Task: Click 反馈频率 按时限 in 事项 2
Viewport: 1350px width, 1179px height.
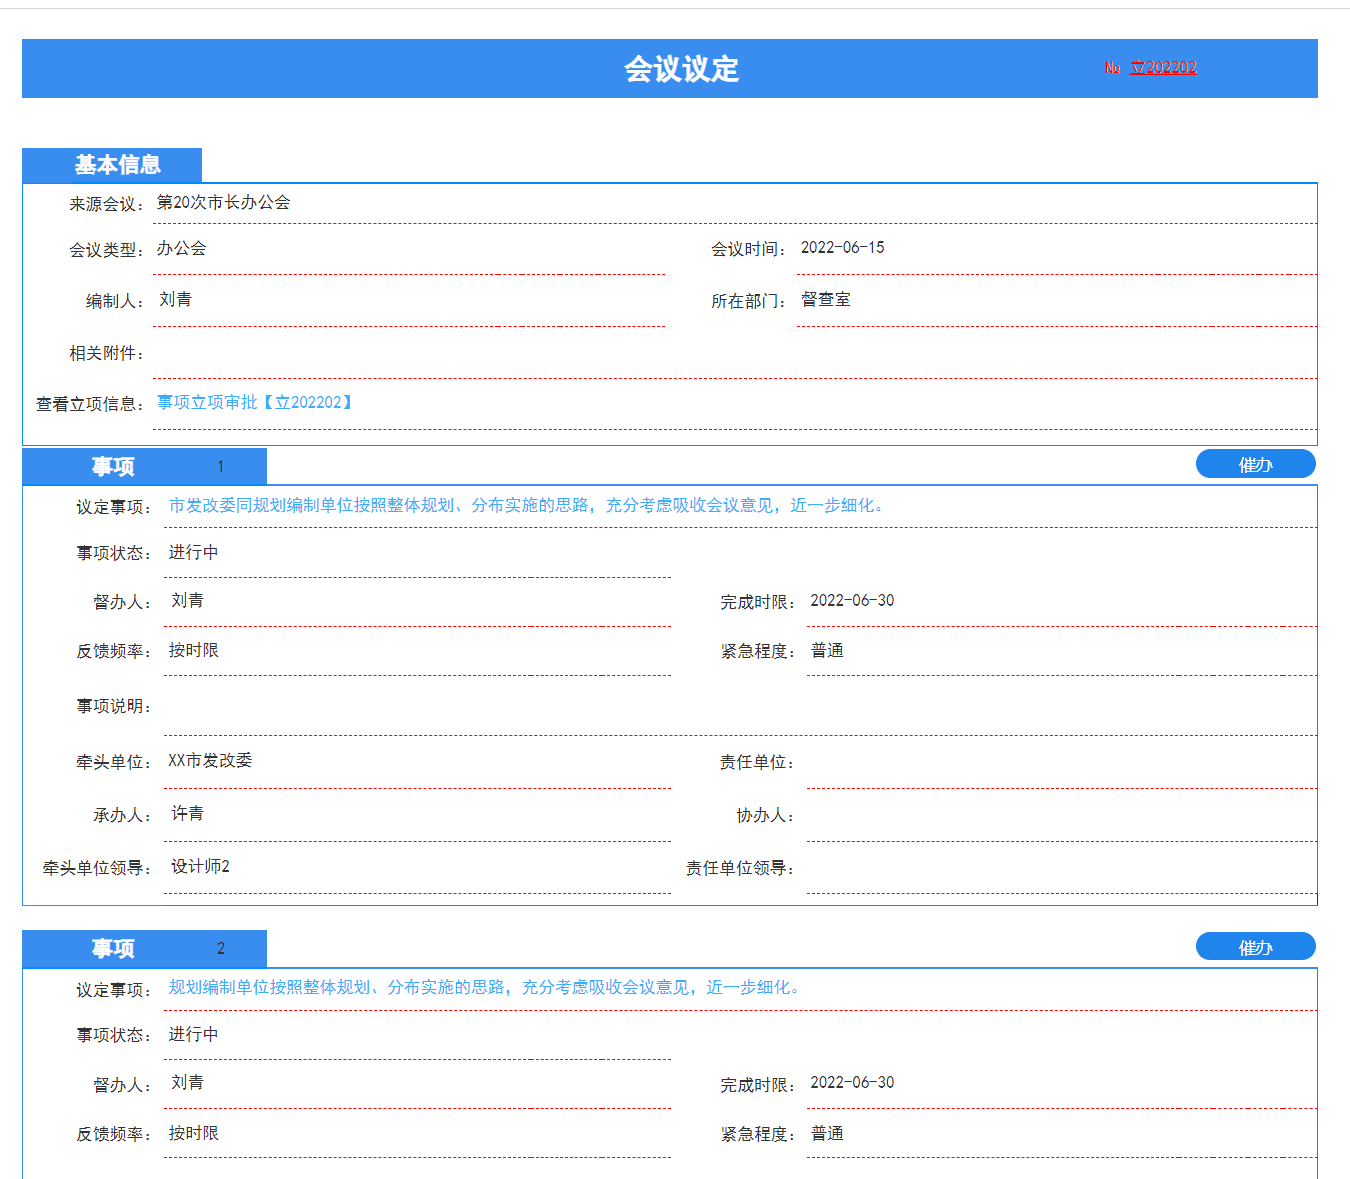Action: point(193,1133)
